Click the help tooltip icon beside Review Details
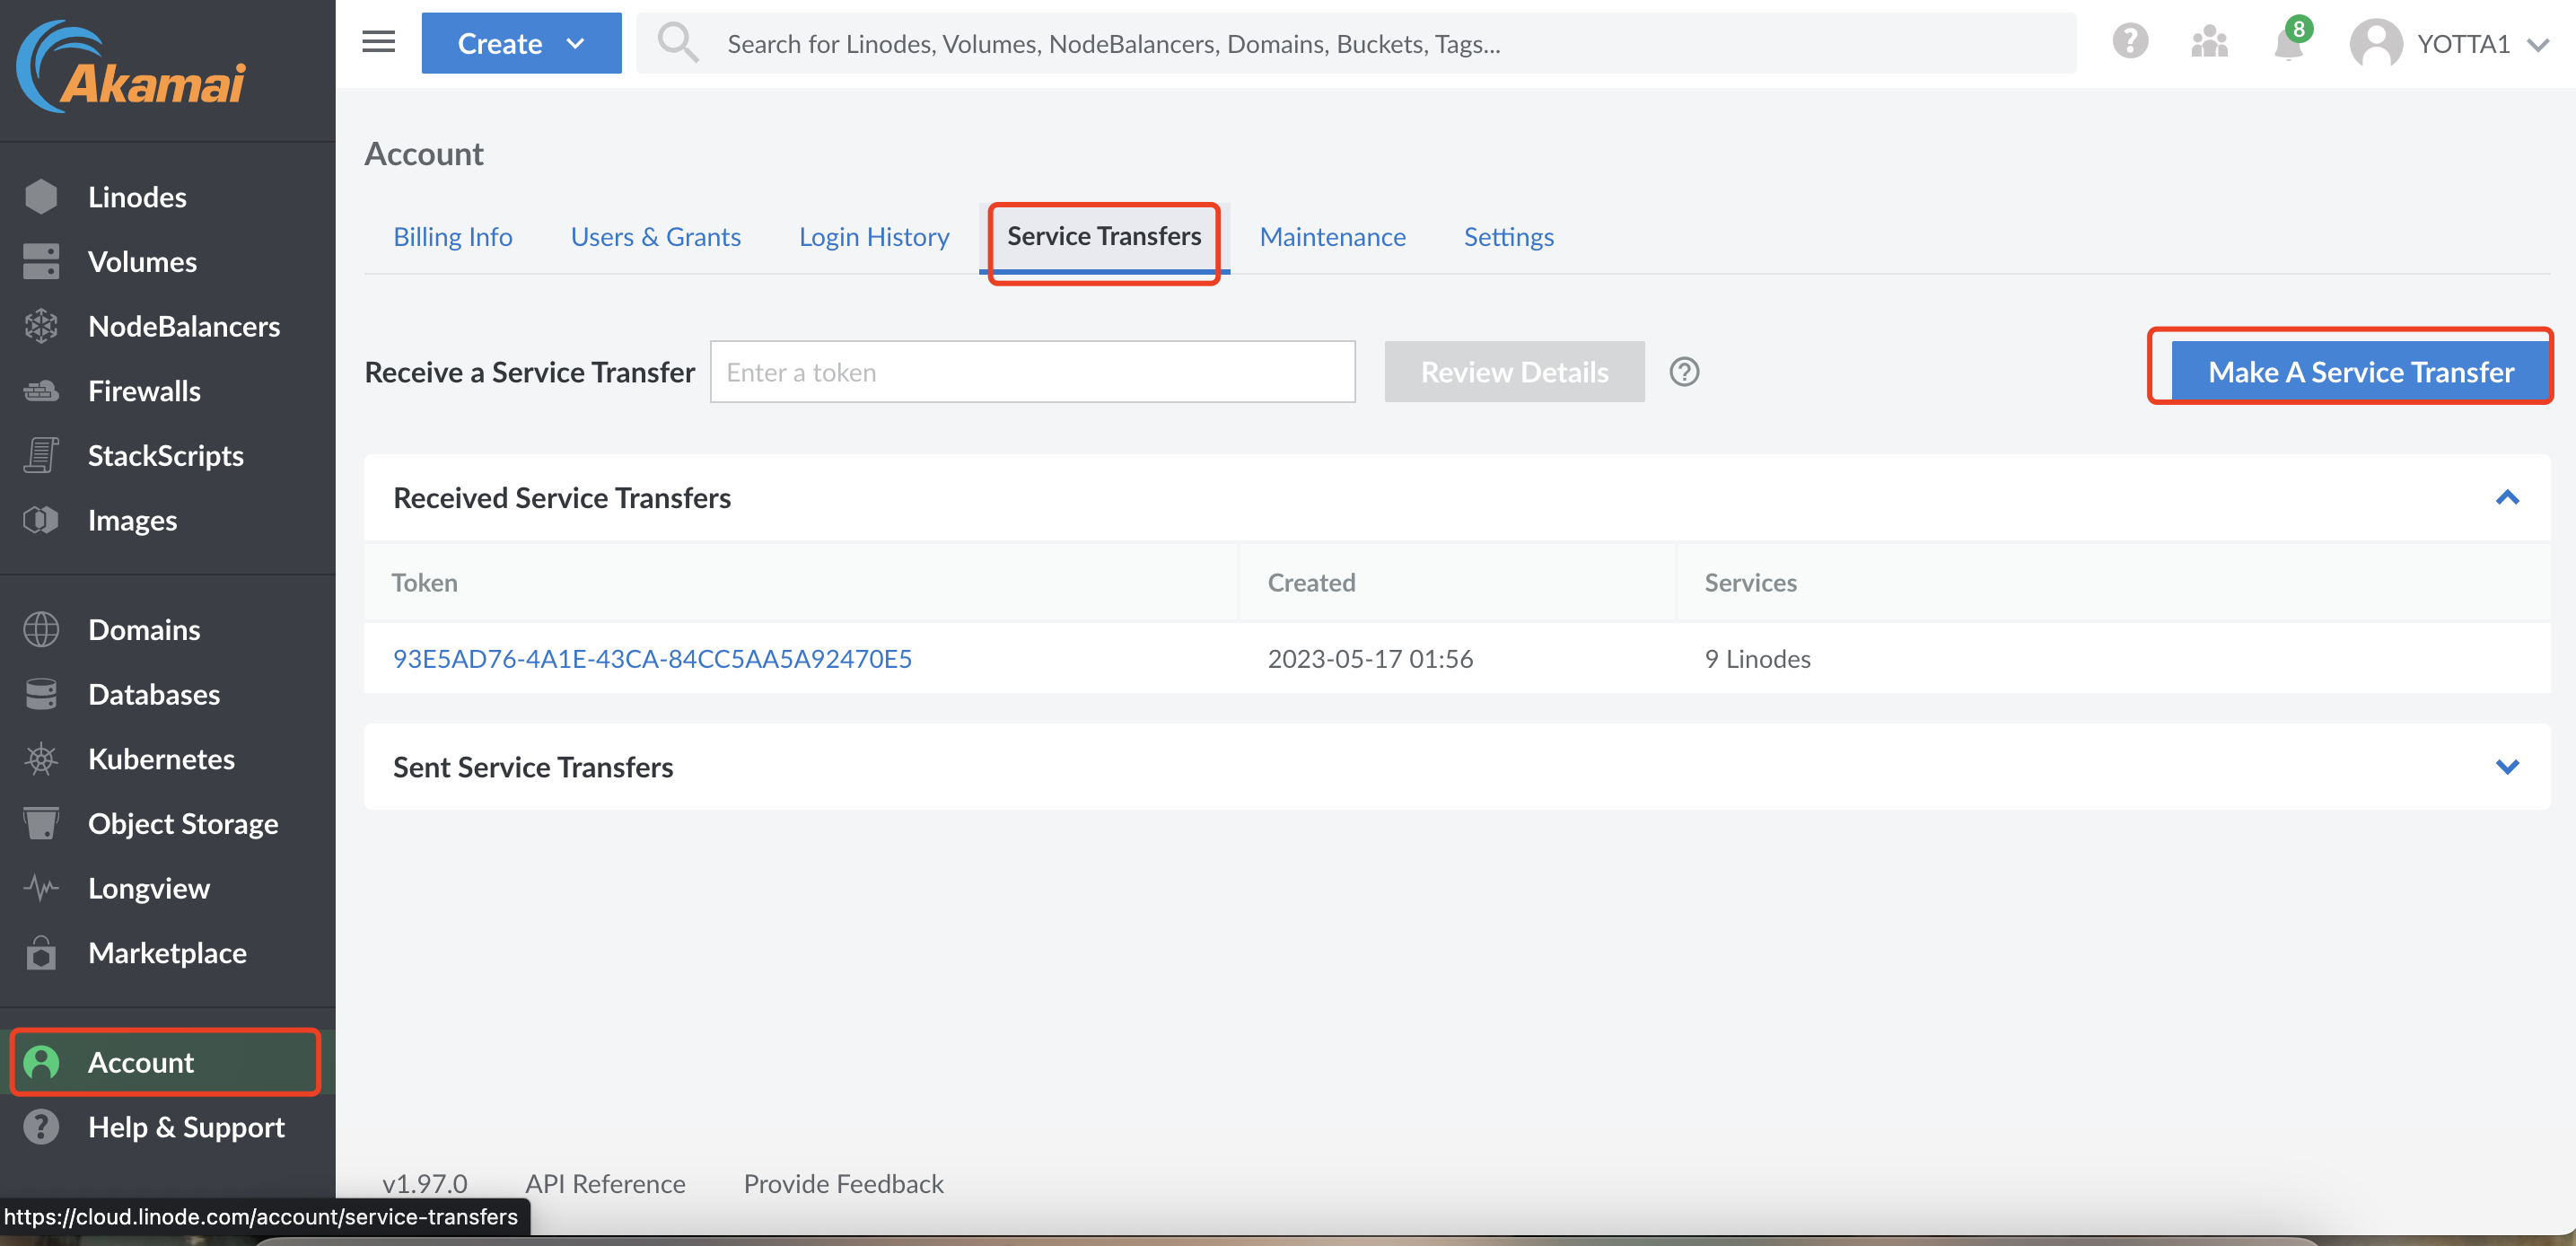This screenshot has width=2576, height=1246. 1684,372
